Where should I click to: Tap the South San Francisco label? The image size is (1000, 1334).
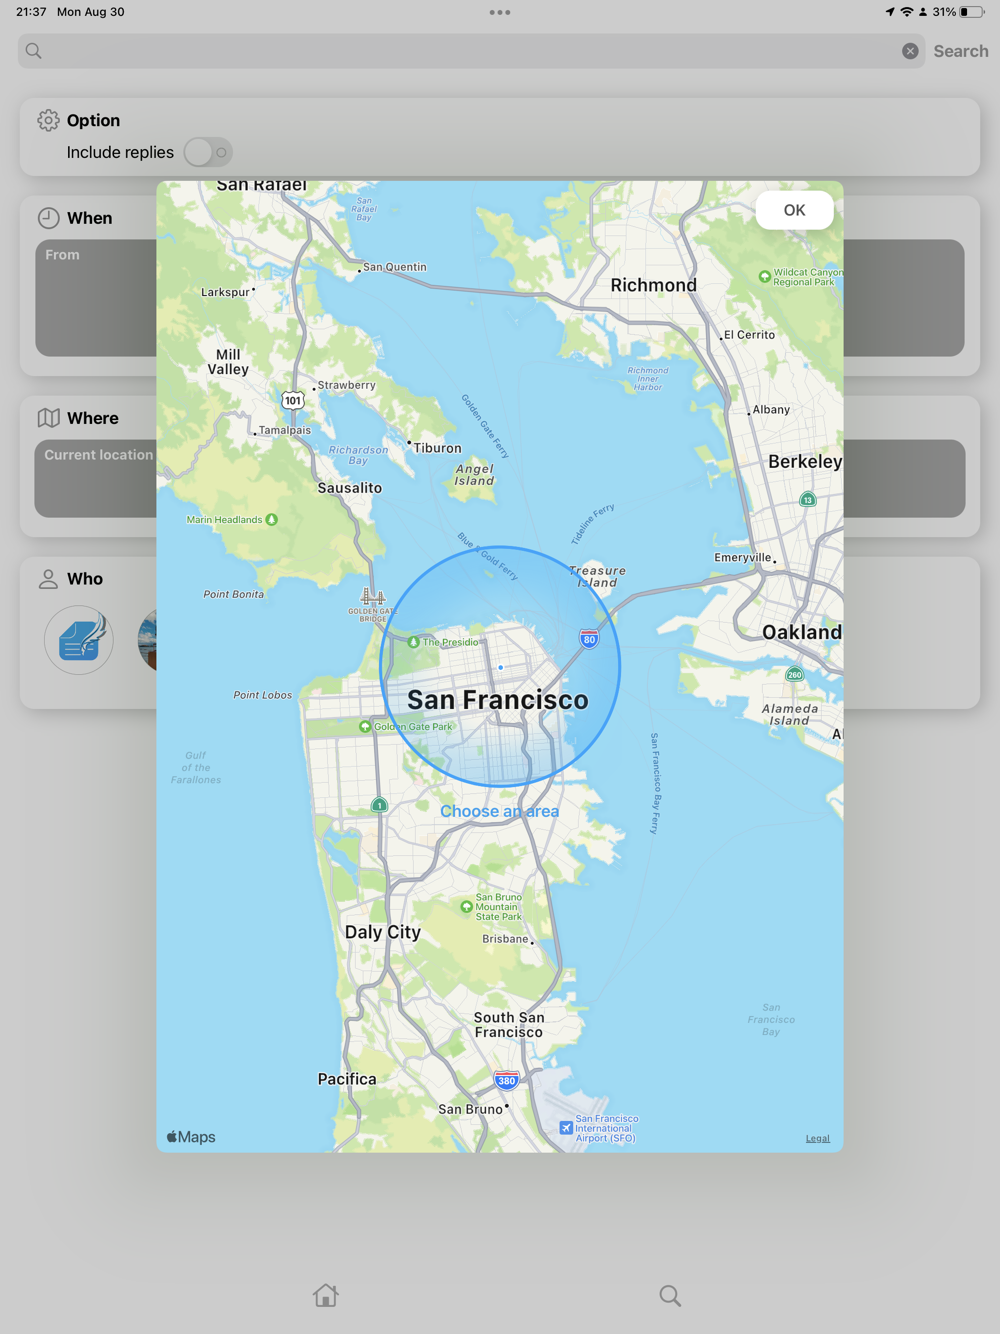(509, 1025)
